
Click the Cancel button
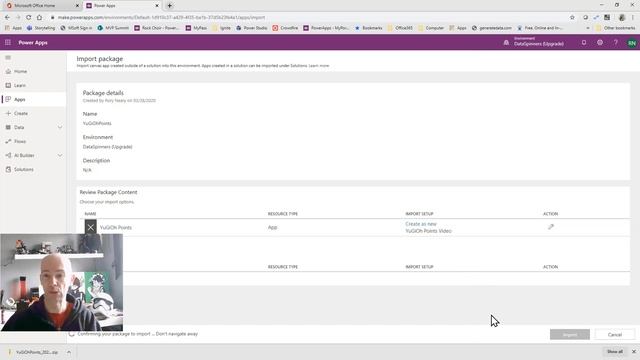(615, 335)
